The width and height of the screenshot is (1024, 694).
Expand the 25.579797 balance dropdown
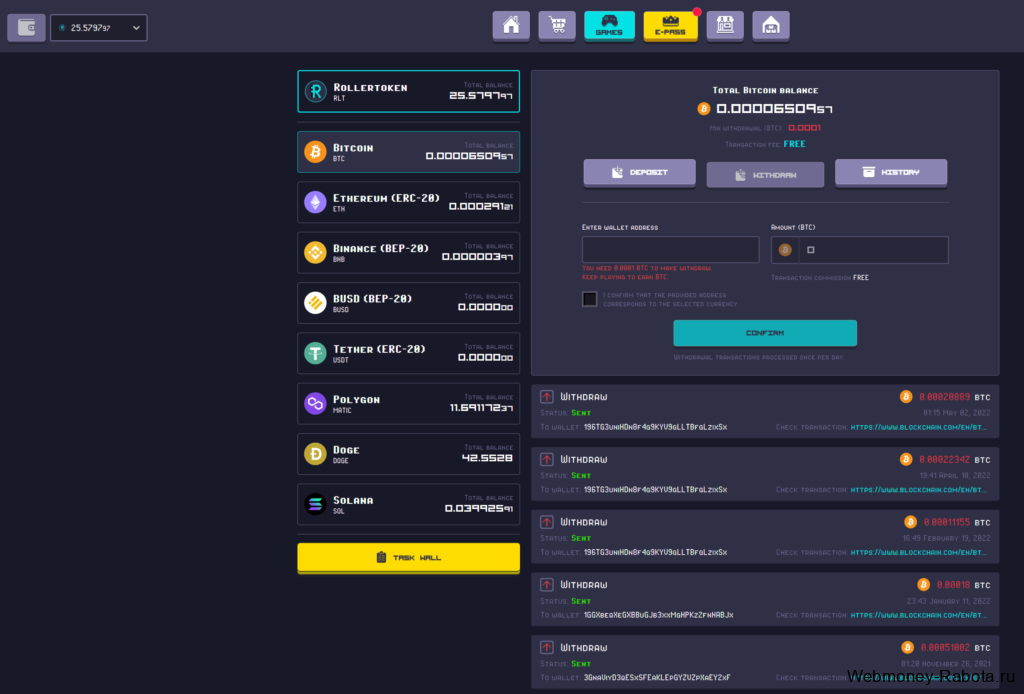coord(99,28)
